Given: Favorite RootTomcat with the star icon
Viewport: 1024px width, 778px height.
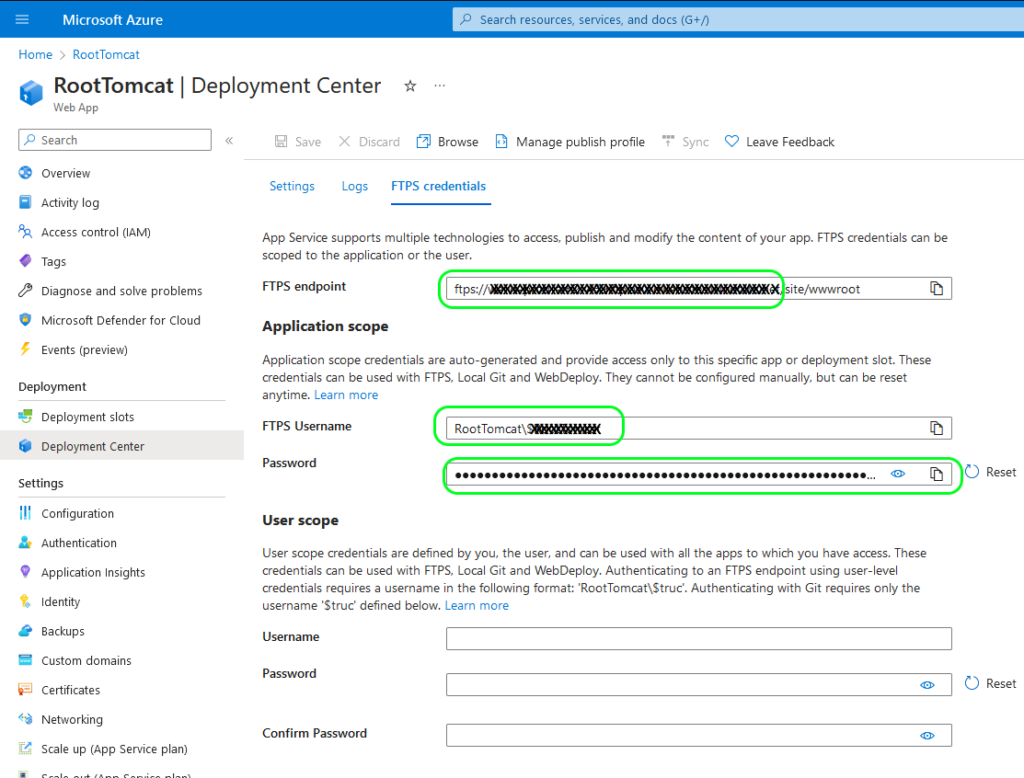Looking at the screenshot, I should click(410, 86).
